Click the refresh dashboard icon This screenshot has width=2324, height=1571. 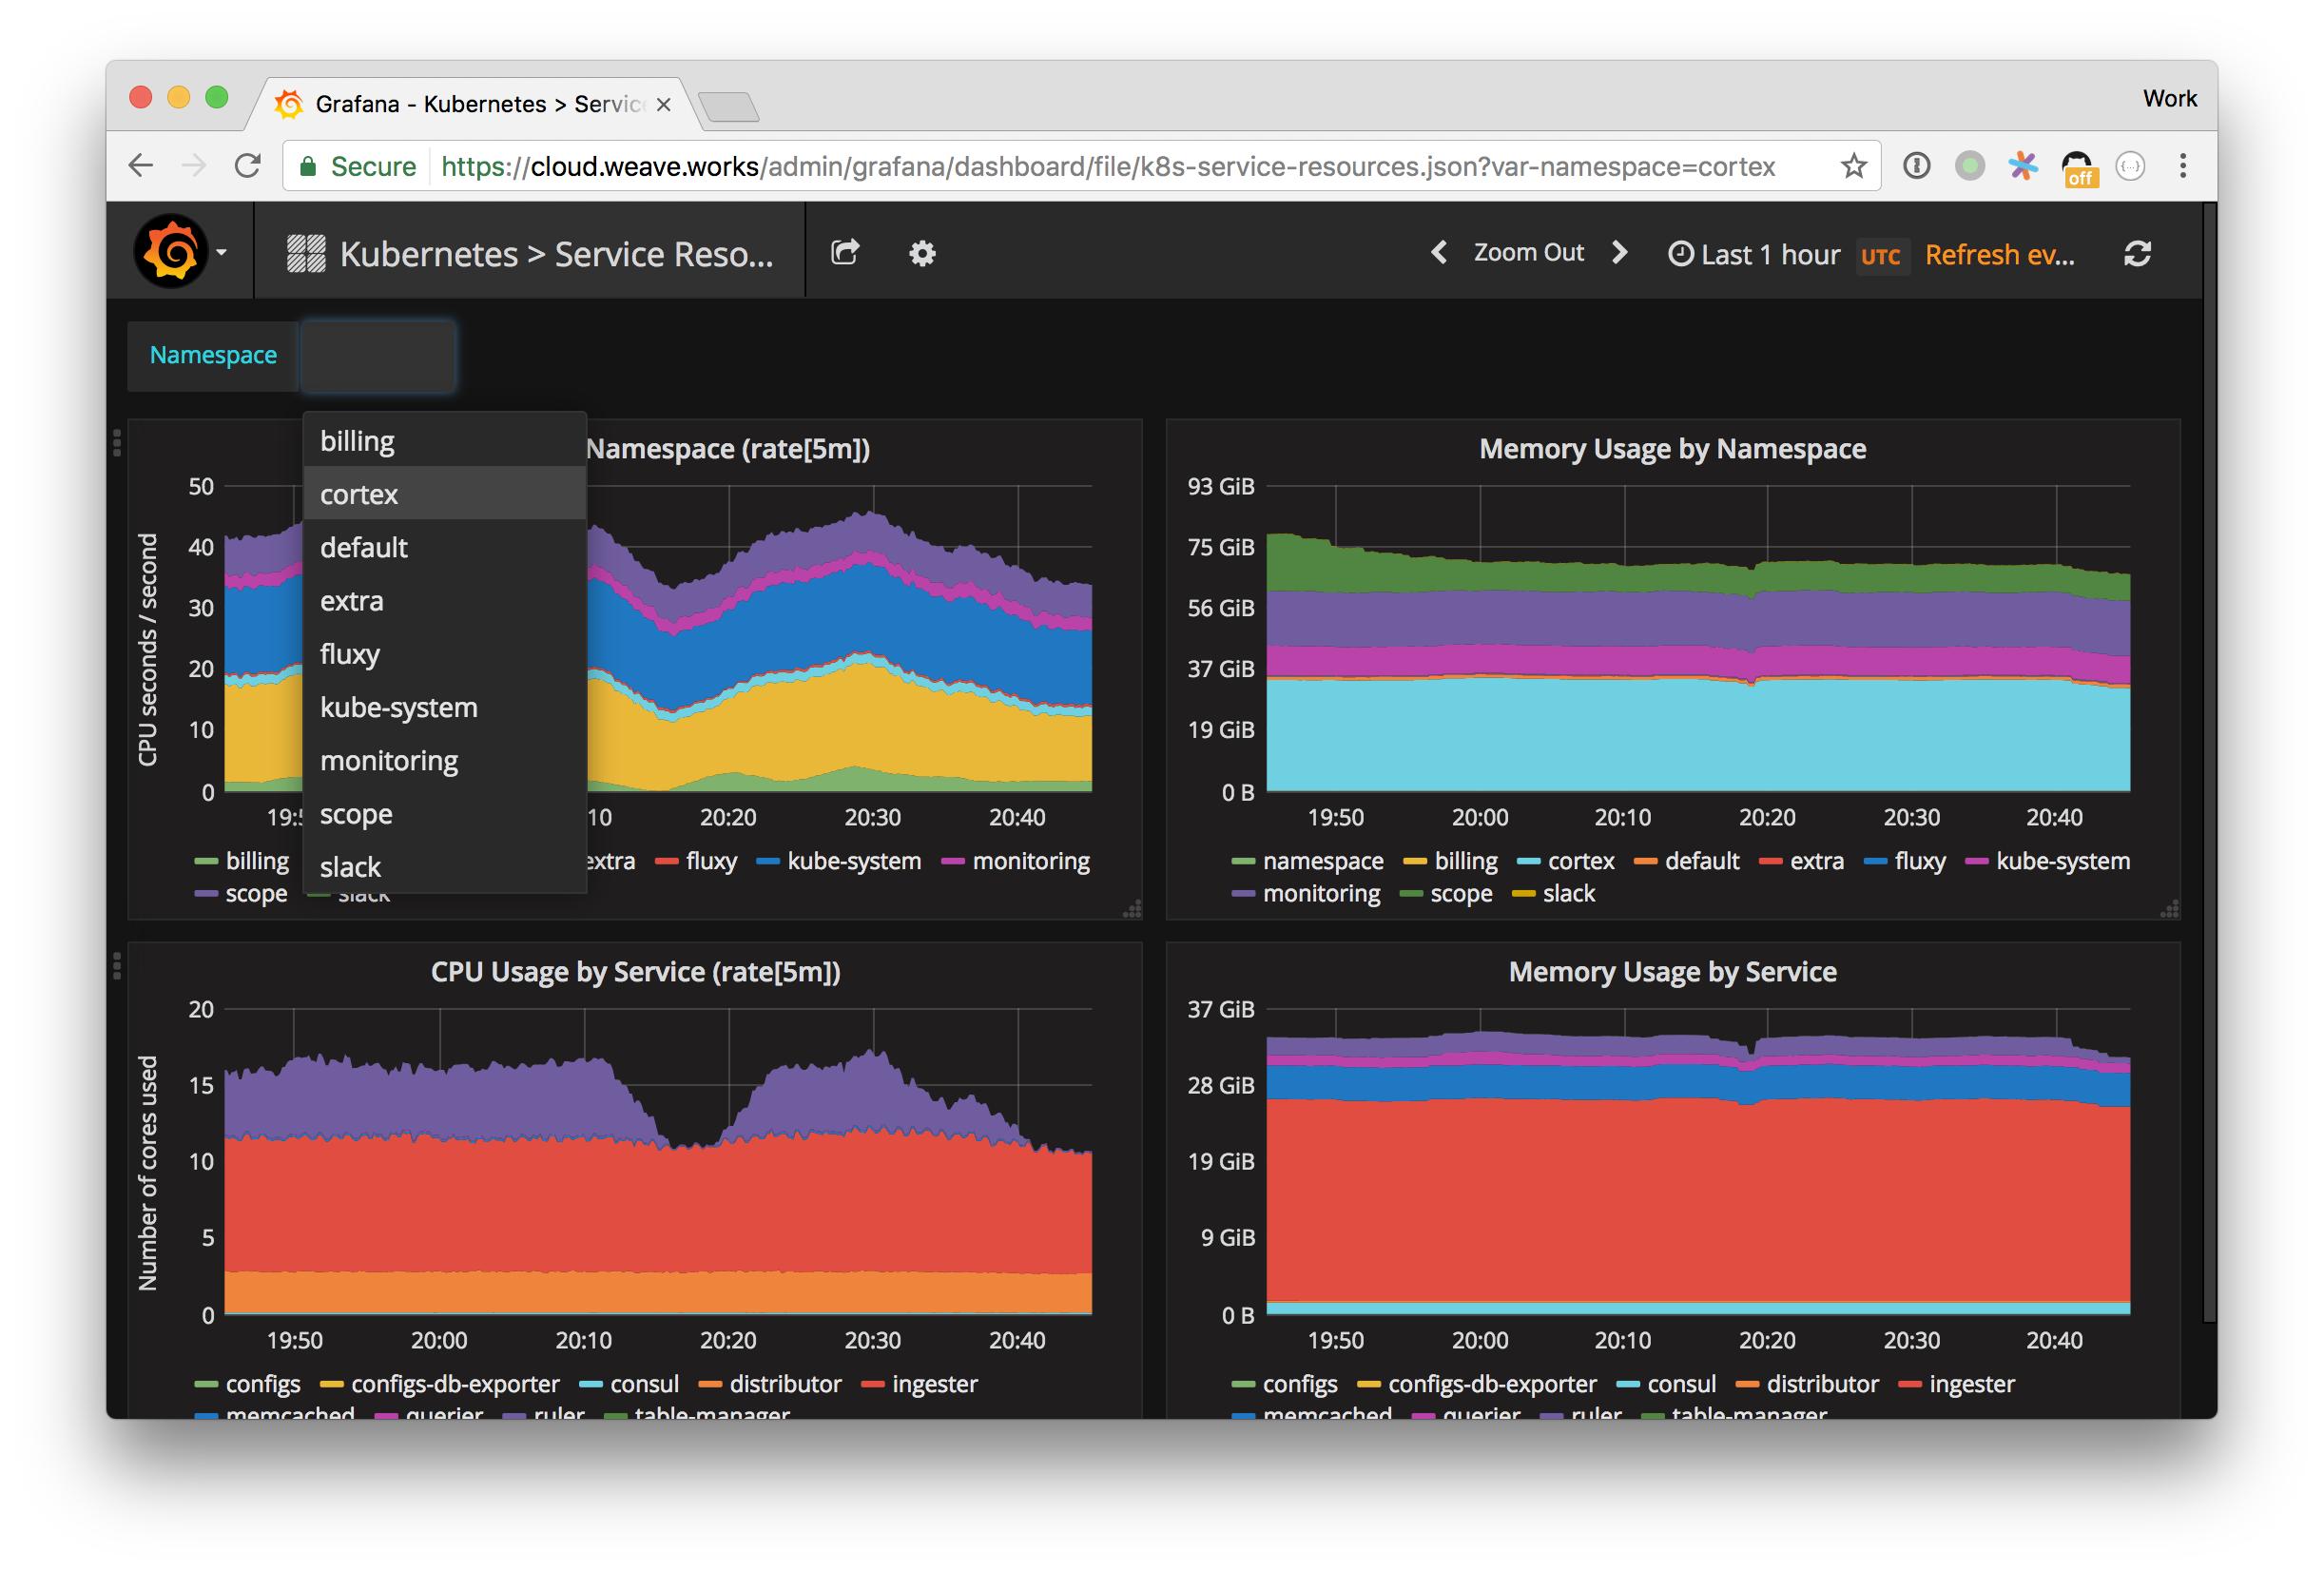pos(2137,254)
